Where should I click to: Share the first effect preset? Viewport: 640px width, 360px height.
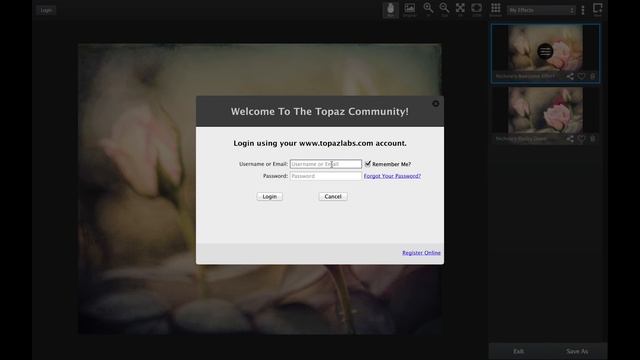[570, 76]
